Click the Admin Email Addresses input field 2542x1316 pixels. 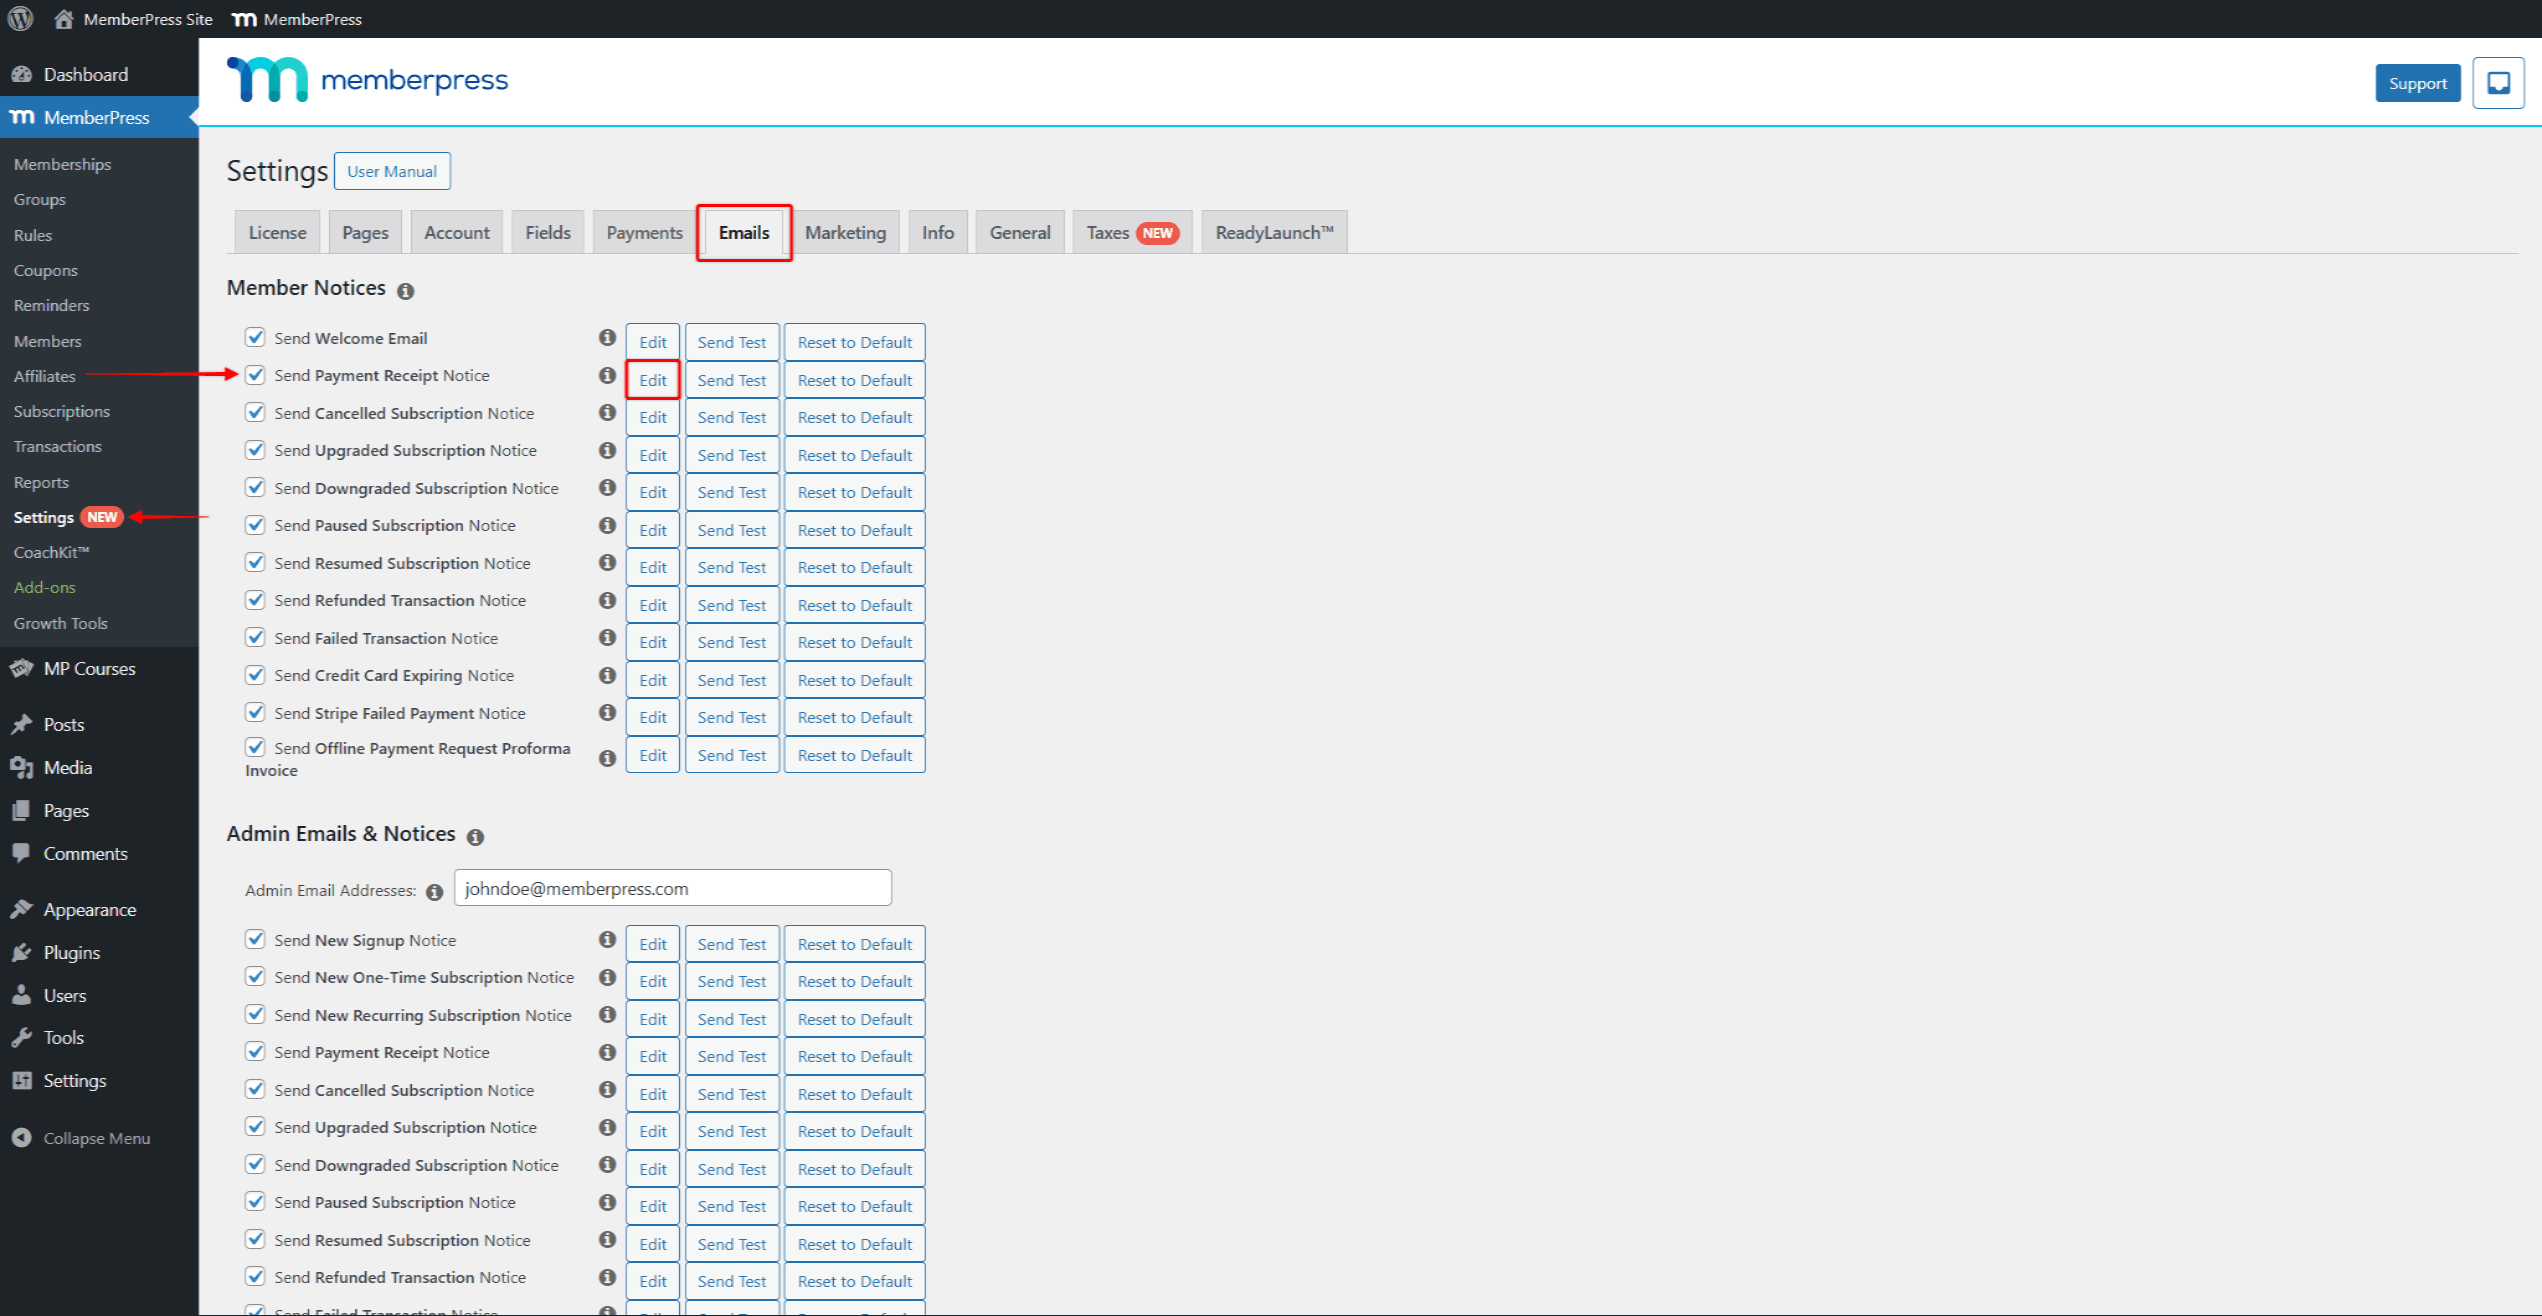tap(672, 888)
